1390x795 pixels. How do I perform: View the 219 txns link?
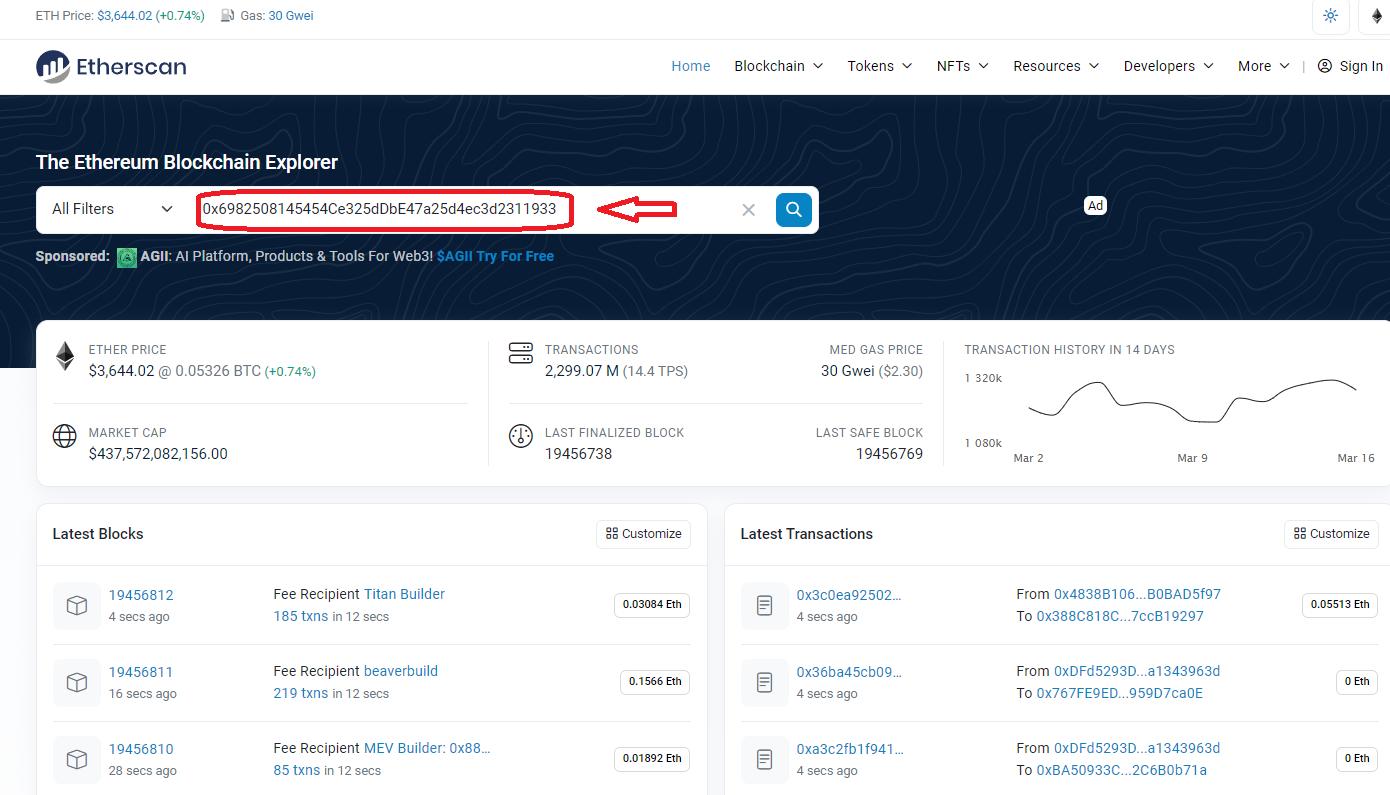click(x=301, y=693)
